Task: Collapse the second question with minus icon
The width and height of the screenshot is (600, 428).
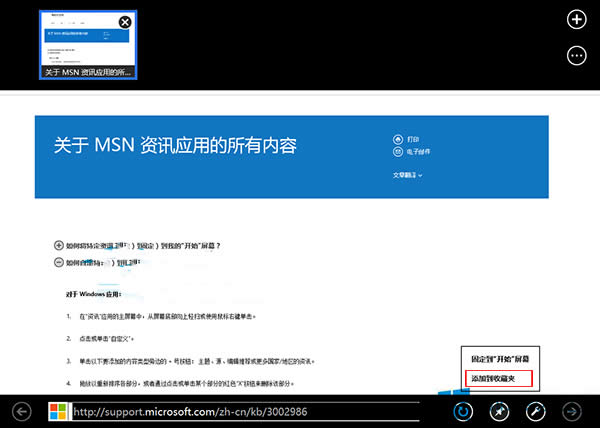Action: (x=59, y=262)
